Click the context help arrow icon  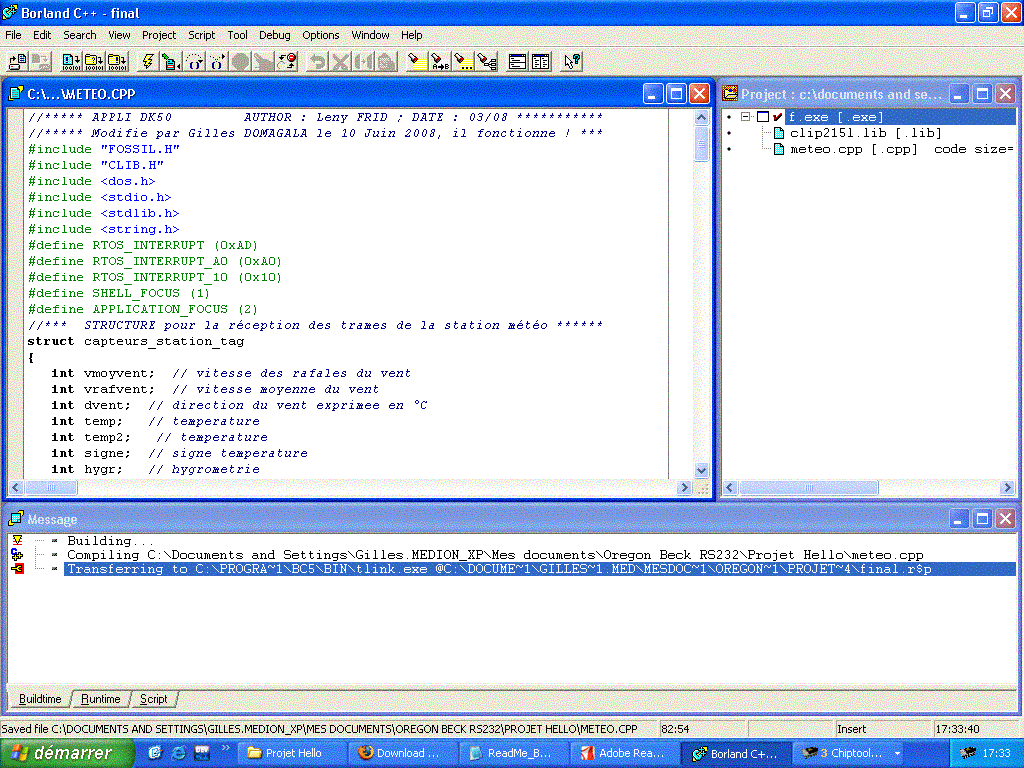571,61
